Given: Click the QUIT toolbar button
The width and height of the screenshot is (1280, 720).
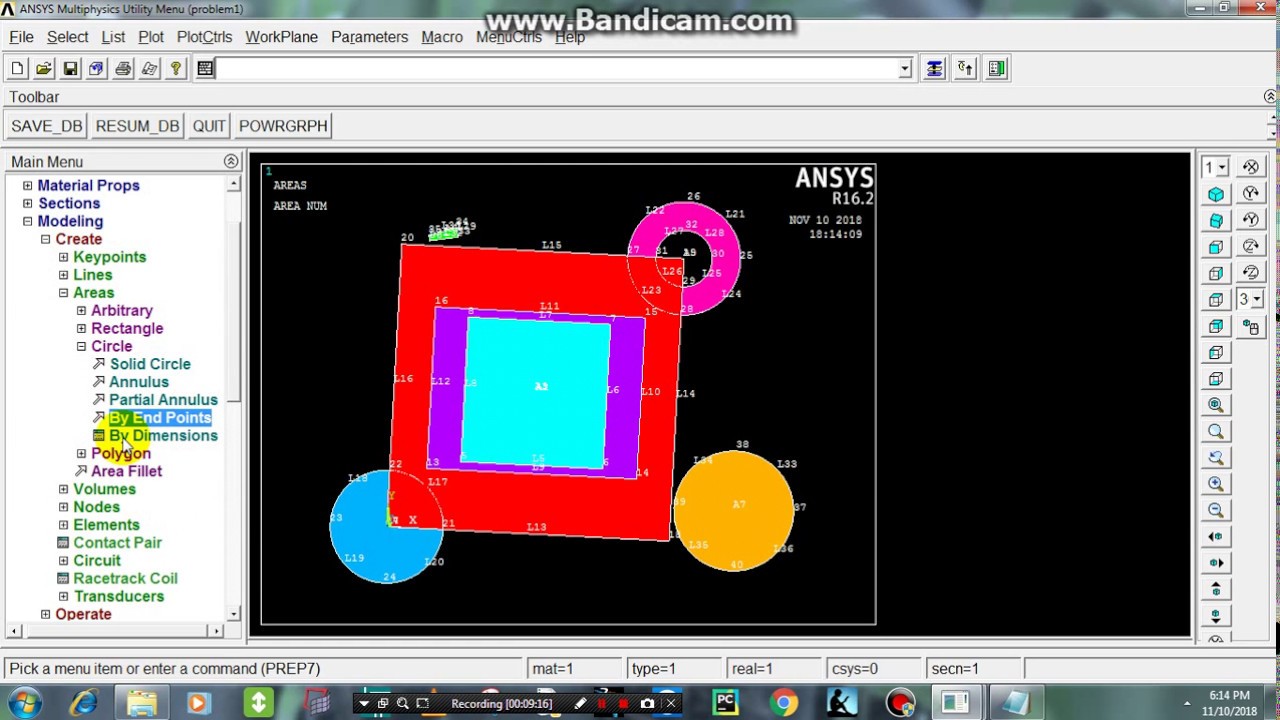Looking at the screenshot, I should click(x=209, y=126).
